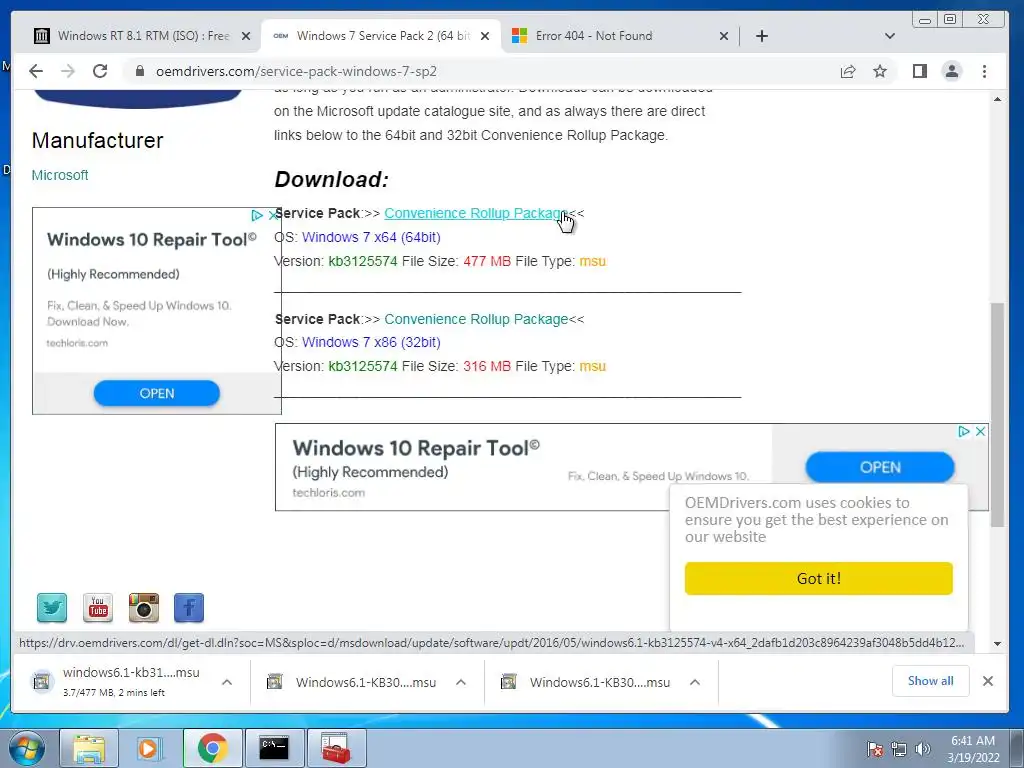Bookmark this page with star icon
Viewport: 1024px width, 768px height.
tap(880, 71)
